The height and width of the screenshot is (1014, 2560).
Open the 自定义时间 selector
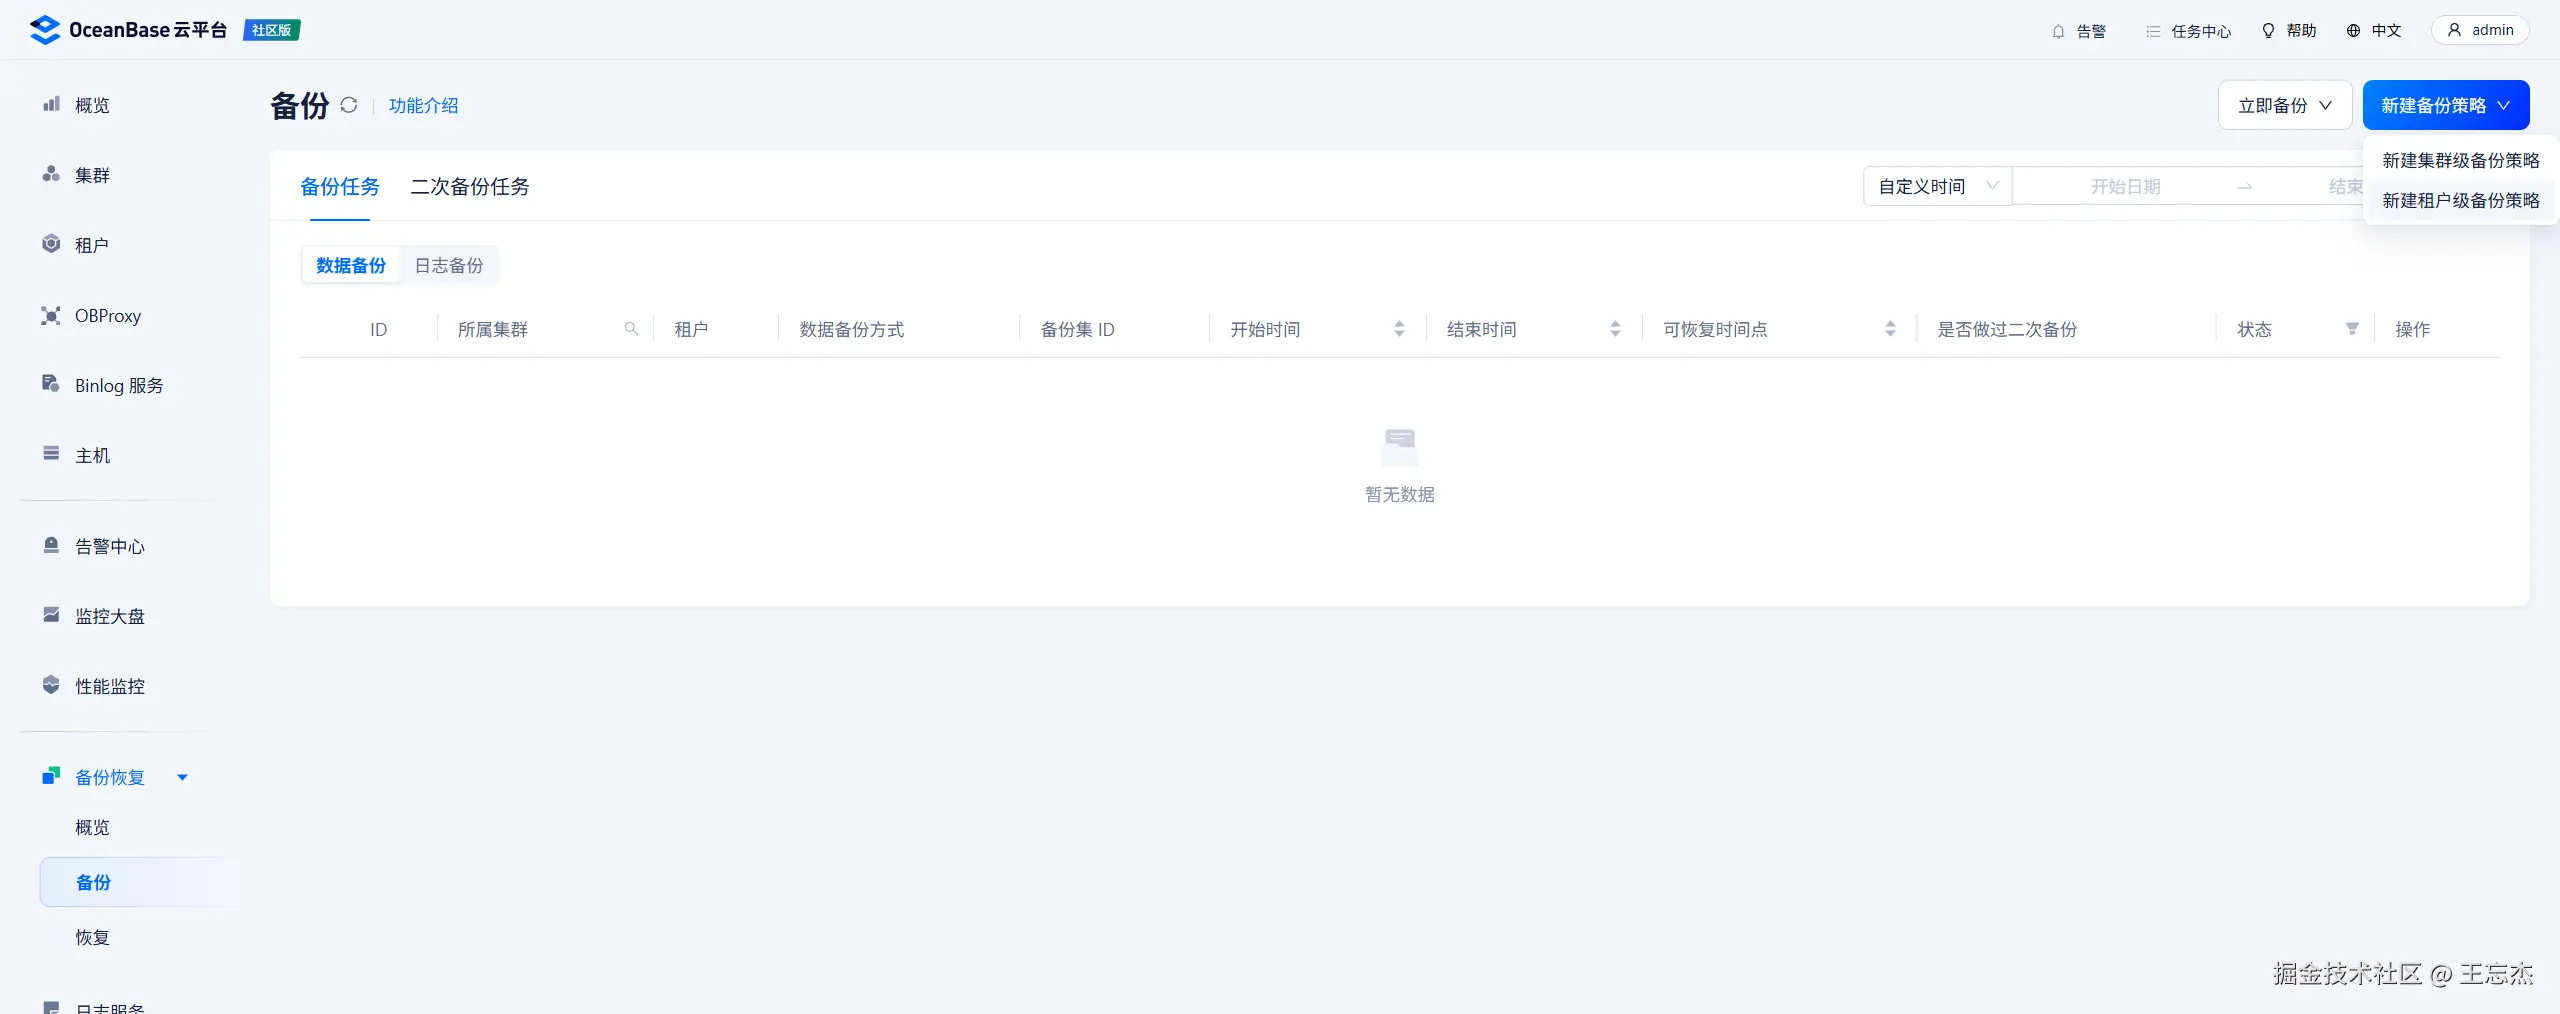1937,186
